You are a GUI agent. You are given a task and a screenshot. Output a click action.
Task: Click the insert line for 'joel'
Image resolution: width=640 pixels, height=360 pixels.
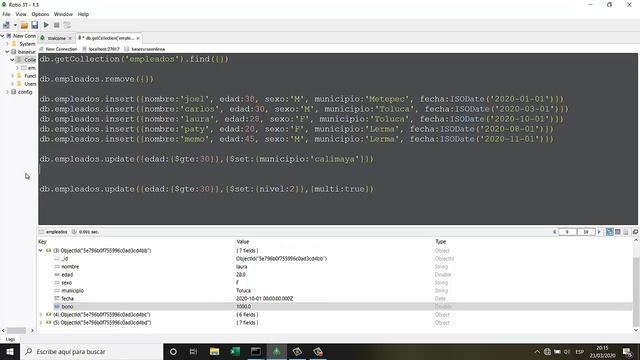302,99
